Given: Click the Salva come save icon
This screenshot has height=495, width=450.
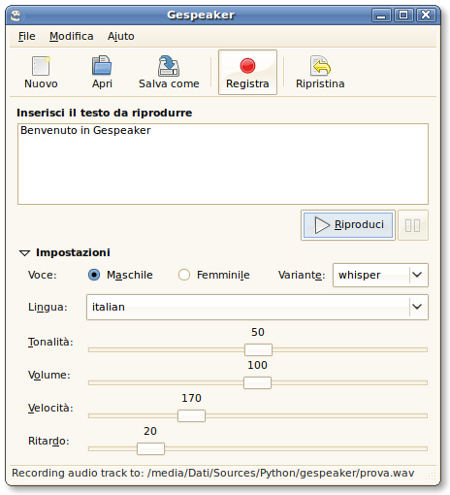Looking at the screenshot, I should (169, 66).
